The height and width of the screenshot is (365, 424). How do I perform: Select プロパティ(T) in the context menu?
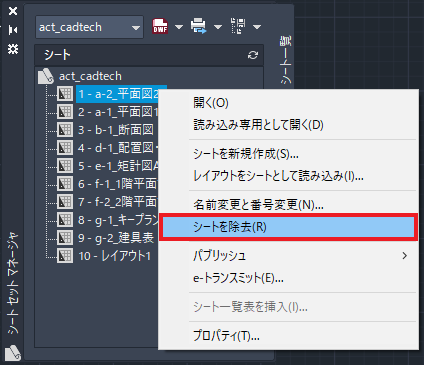coord(226,336)
